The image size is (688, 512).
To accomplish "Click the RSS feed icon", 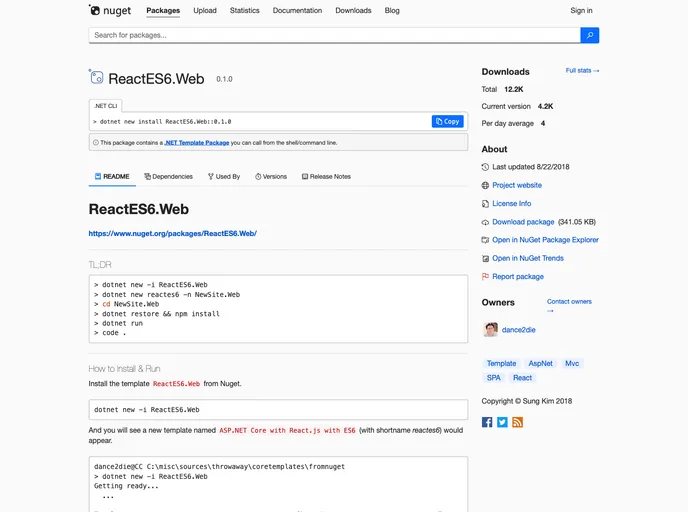I will [x=517, y=422].
